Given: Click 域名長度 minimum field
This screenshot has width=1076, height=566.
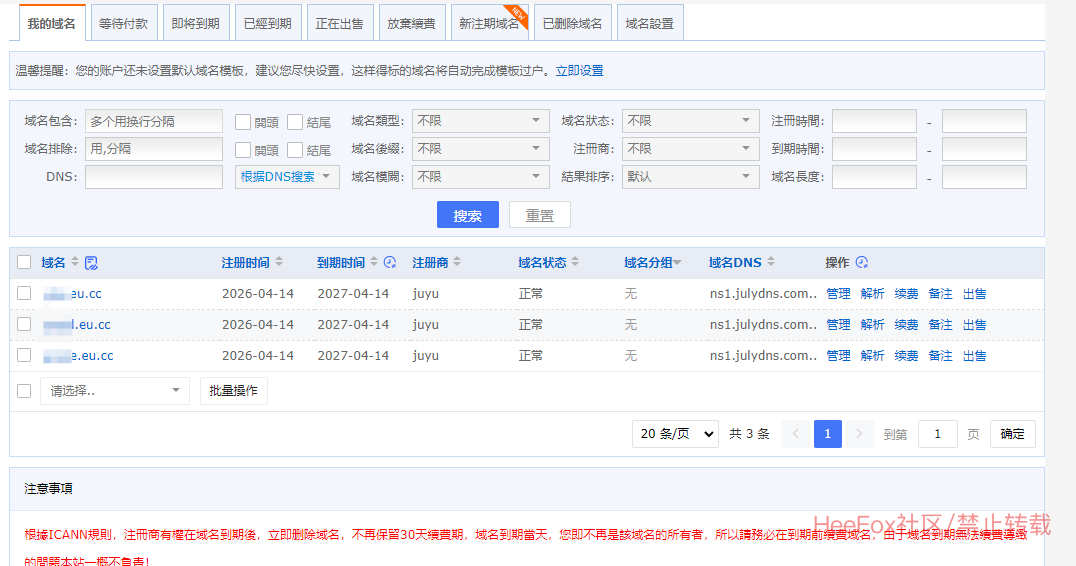Looking at the screenshot, I should [874, 177].
